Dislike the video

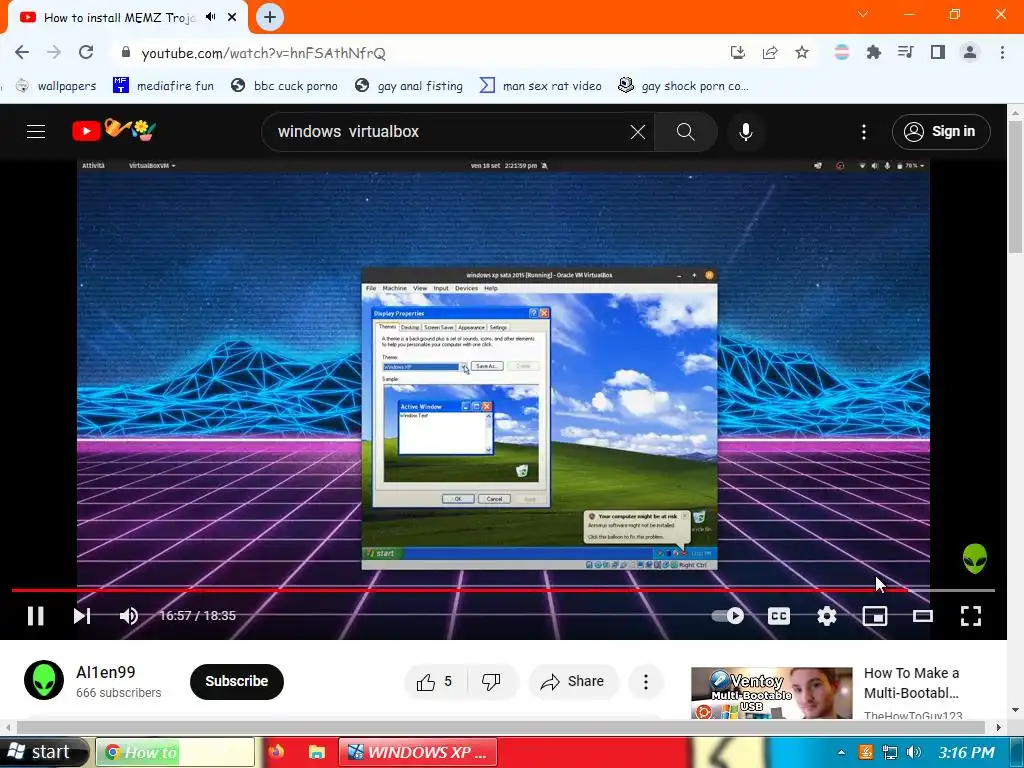(491, 682)
